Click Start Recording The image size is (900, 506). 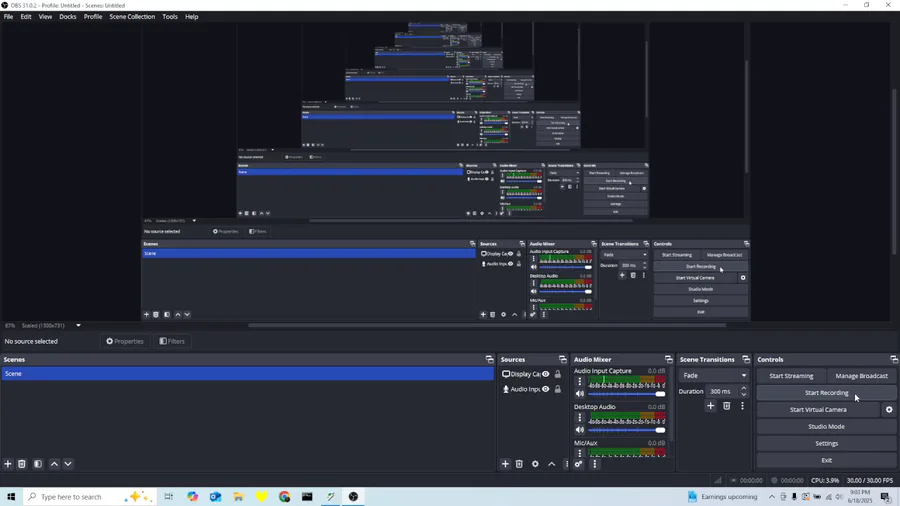tap(827, 393)
